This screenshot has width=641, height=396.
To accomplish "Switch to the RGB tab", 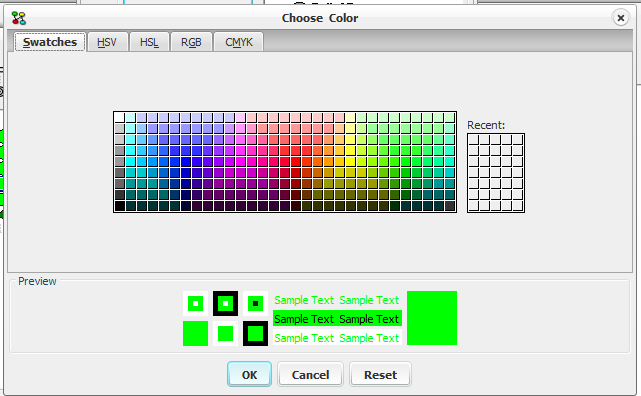I will point(191,42).
